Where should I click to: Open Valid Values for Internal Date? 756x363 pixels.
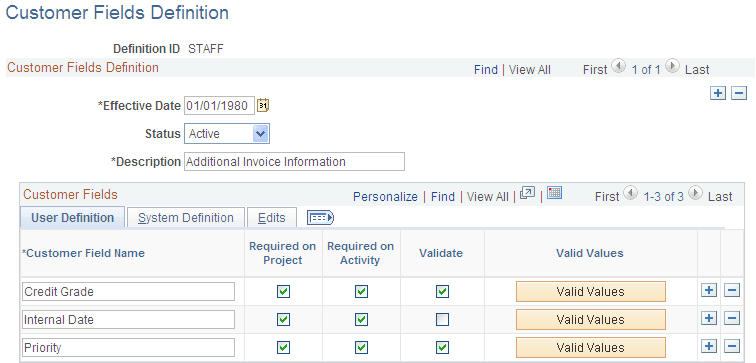(x=591, y=319)
